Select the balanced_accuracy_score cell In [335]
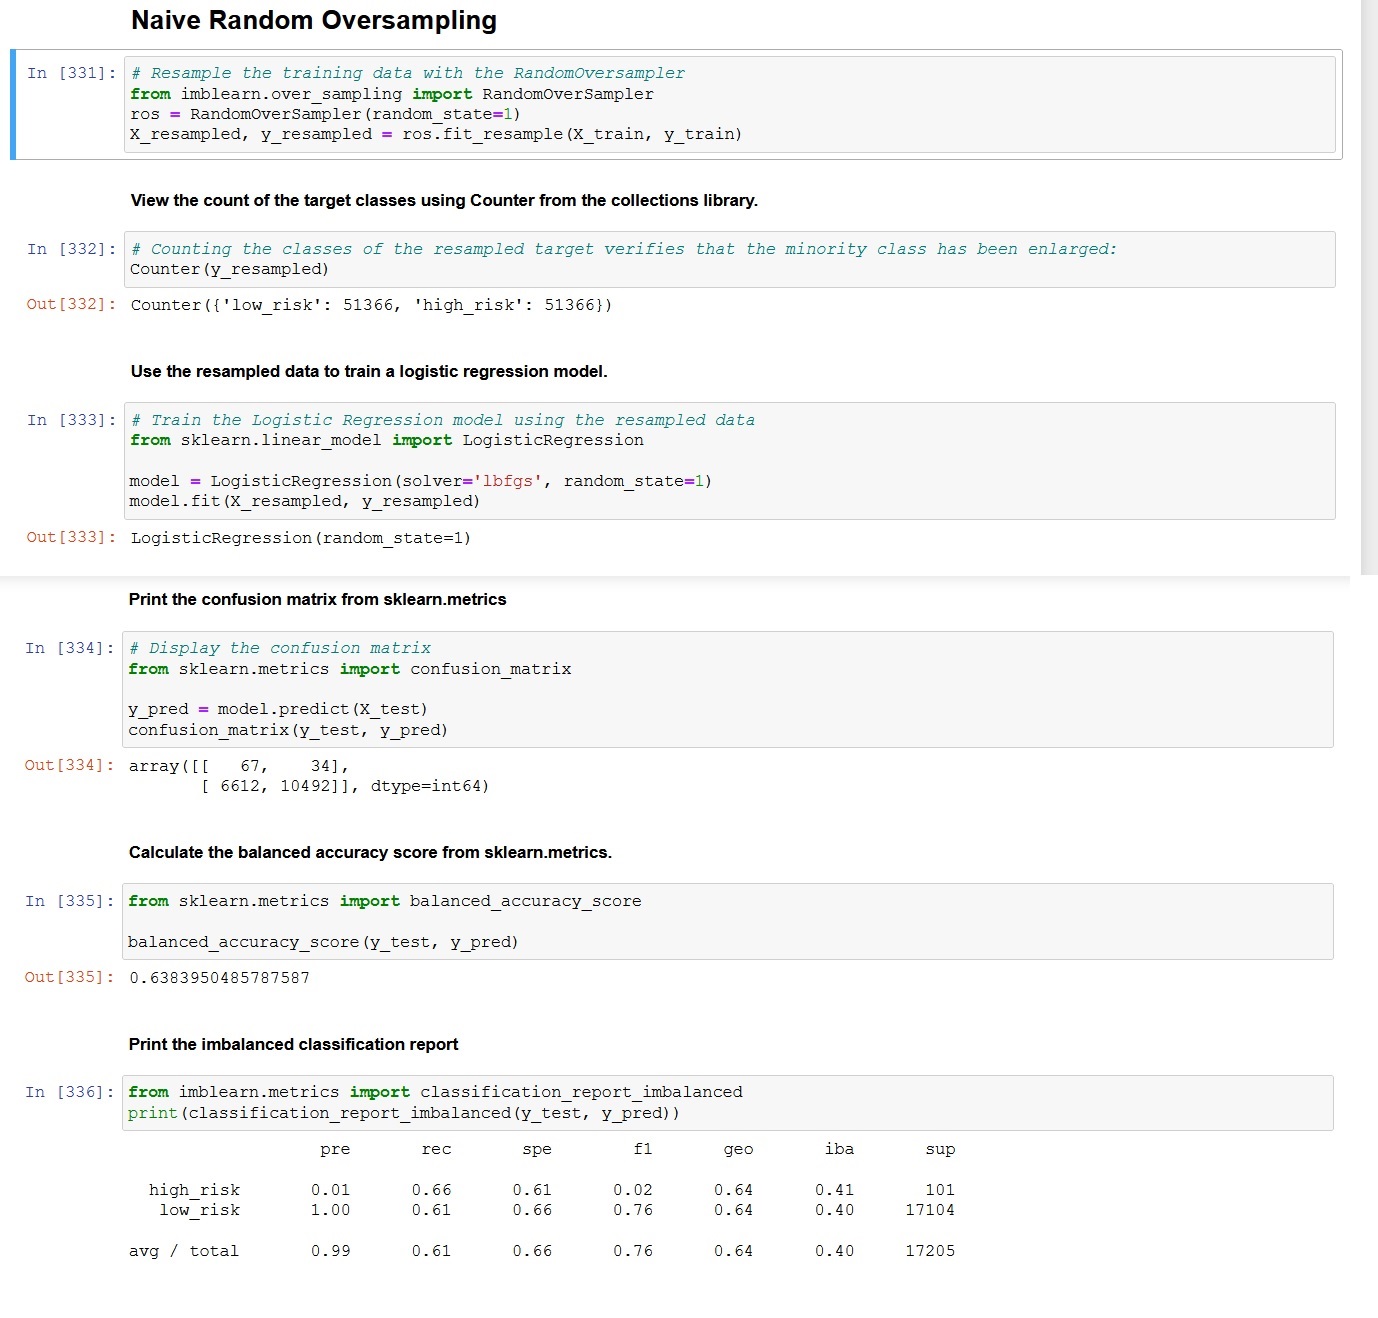This screenshot has width=1378, height=1318. [x=700, y=921]
